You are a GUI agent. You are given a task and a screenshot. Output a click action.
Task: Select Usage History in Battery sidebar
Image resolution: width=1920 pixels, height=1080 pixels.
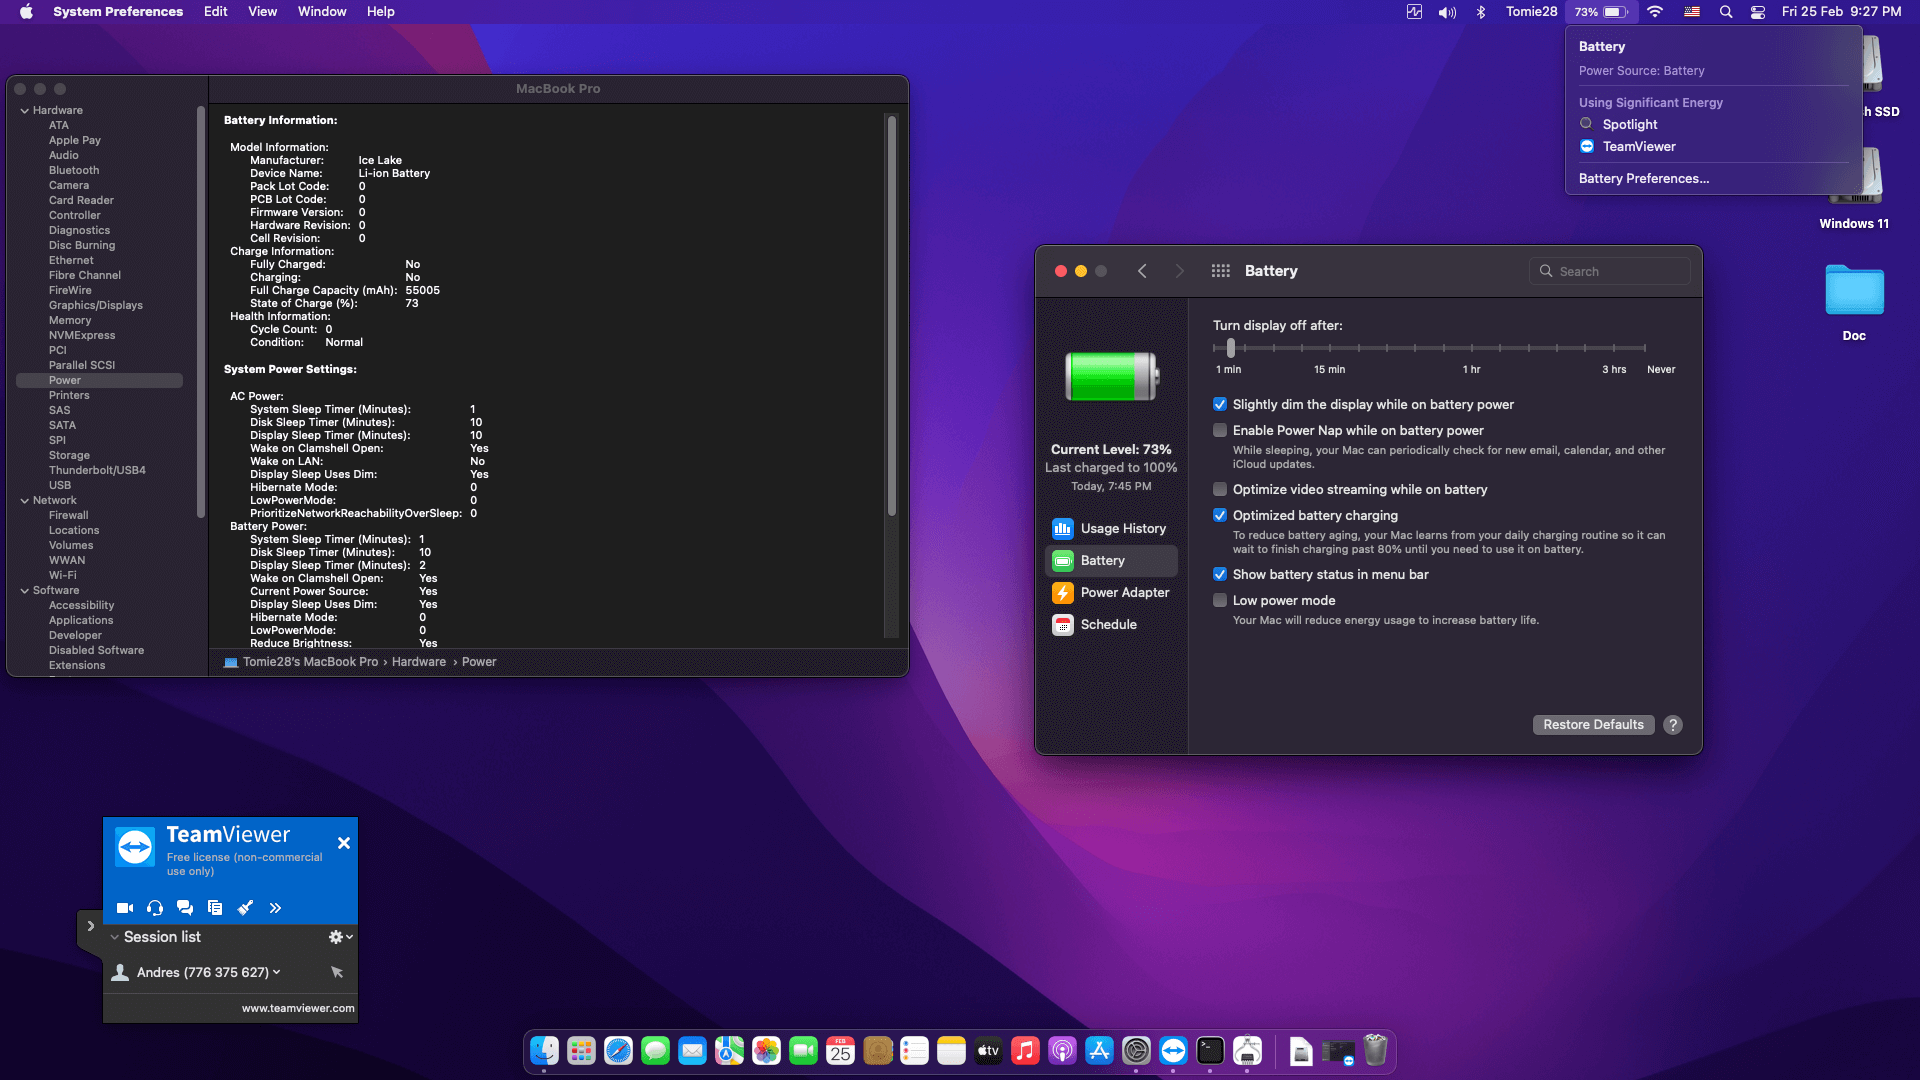point(1111,528)
